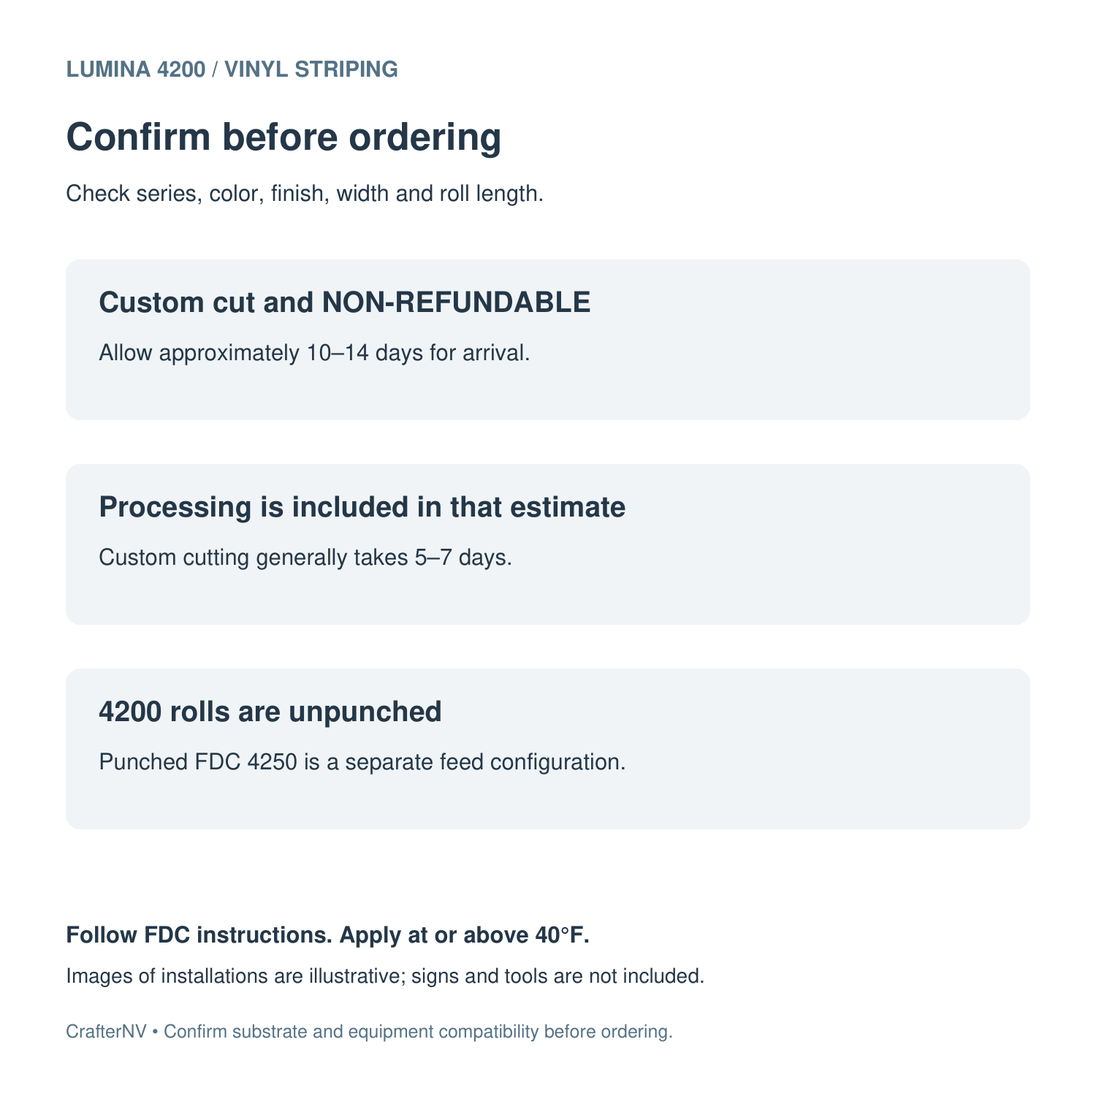Click NON-REFUNDABLE word in first card
This screenshot has width=1096, height=1096.
click(456, 303)
